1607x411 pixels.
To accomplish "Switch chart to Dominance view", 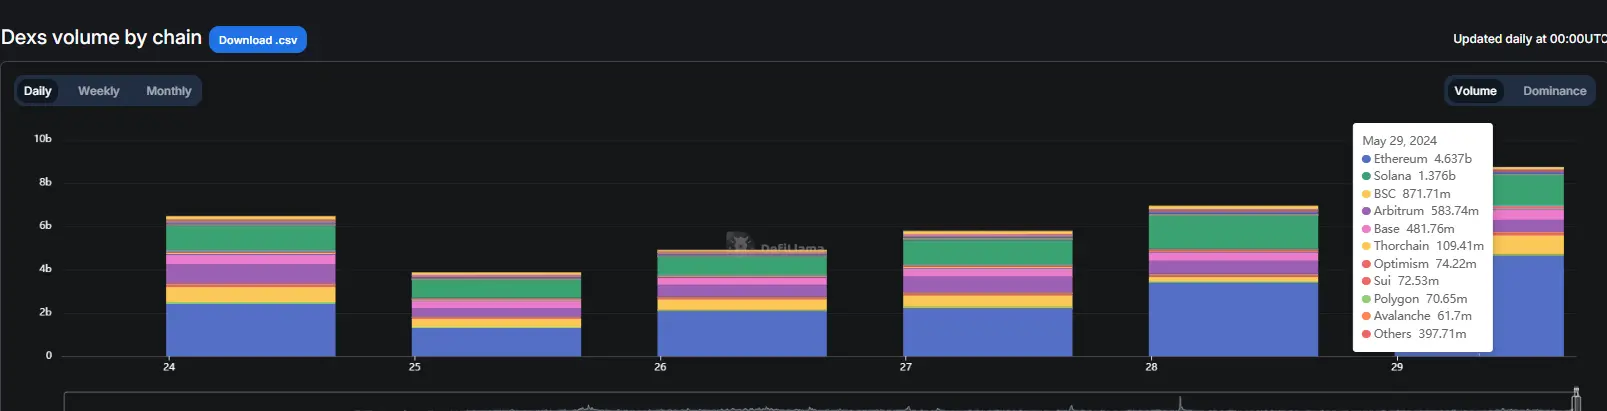I will 1554,91.
